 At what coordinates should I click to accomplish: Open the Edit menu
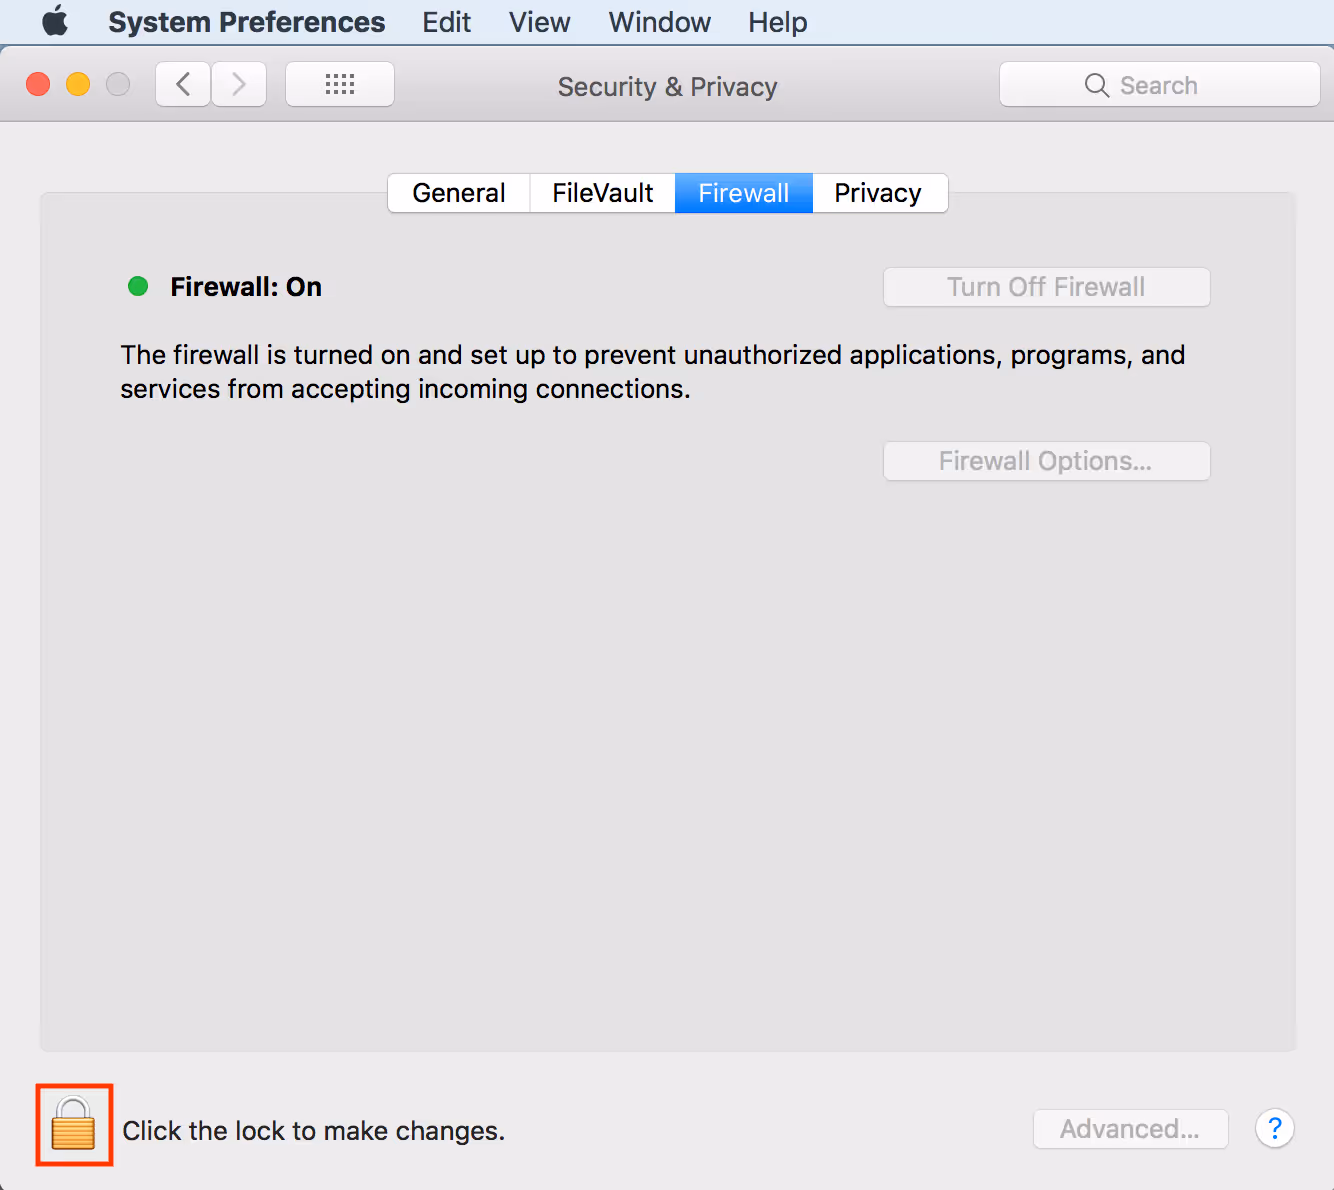click(x=446, y=22)
